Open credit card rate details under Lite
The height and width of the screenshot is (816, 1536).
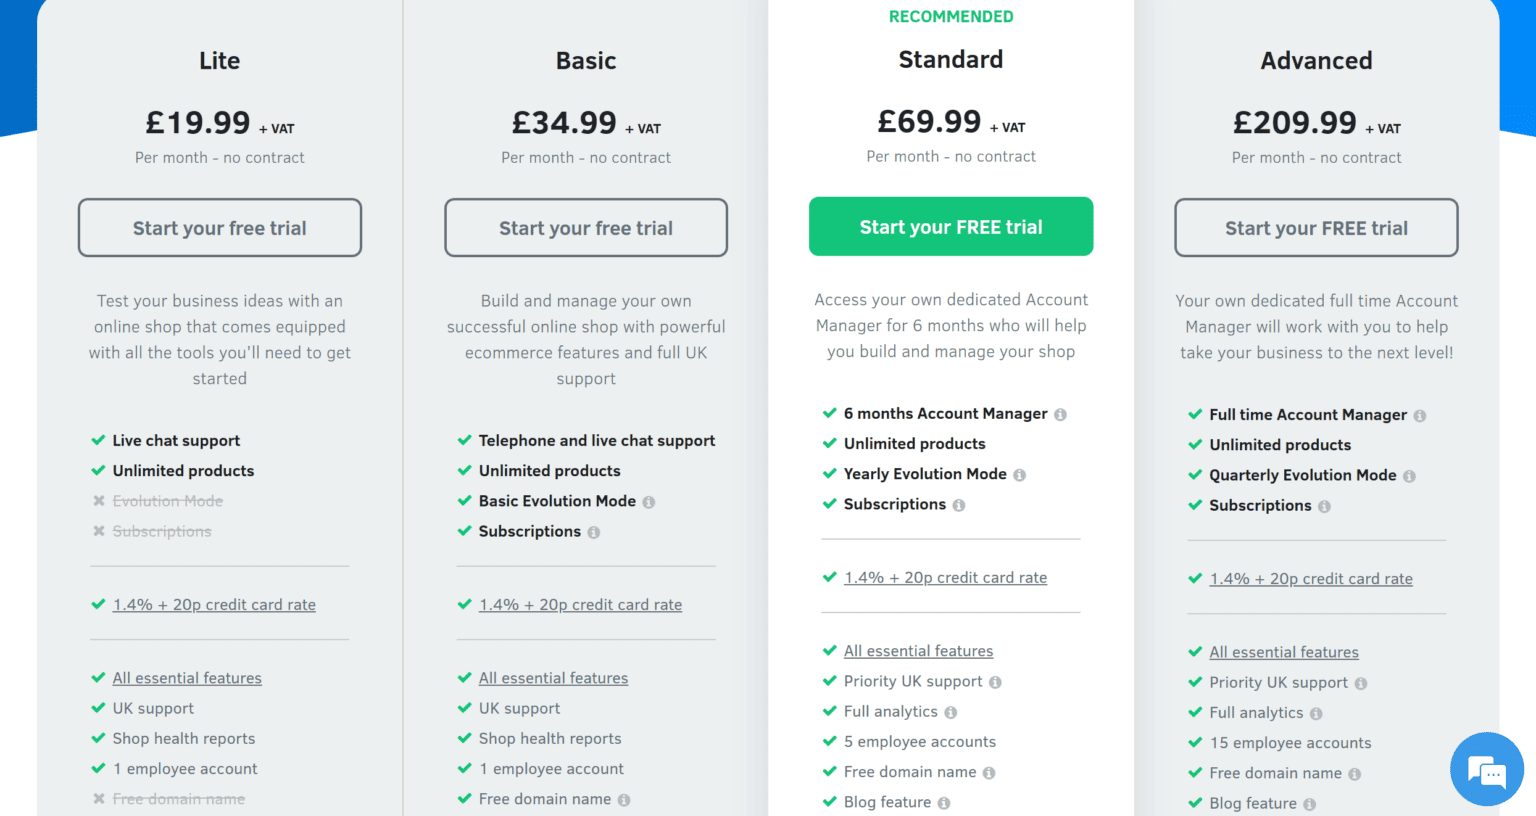(213, 604)
